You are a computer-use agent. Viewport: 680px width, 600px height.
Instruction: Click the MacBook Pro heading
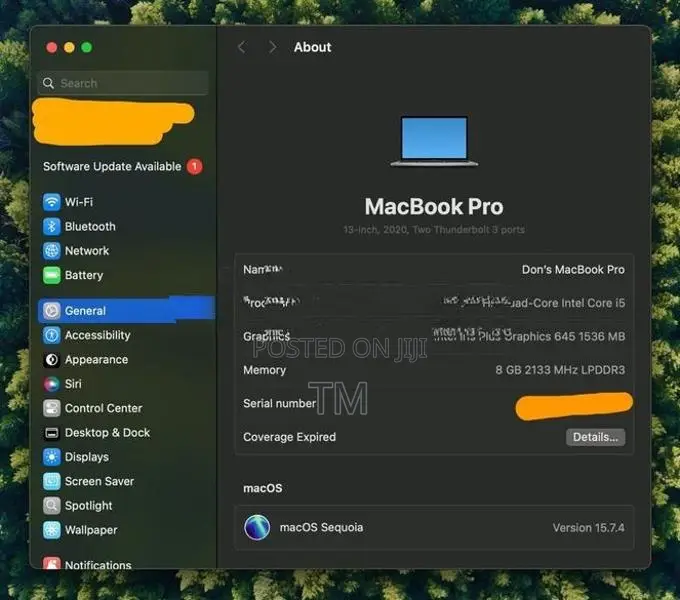434,206
